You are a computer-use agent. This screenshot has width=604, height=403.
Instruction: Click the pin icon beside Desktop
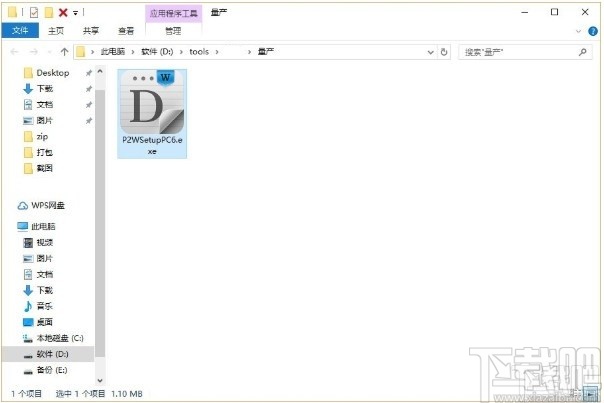point(89,73)
